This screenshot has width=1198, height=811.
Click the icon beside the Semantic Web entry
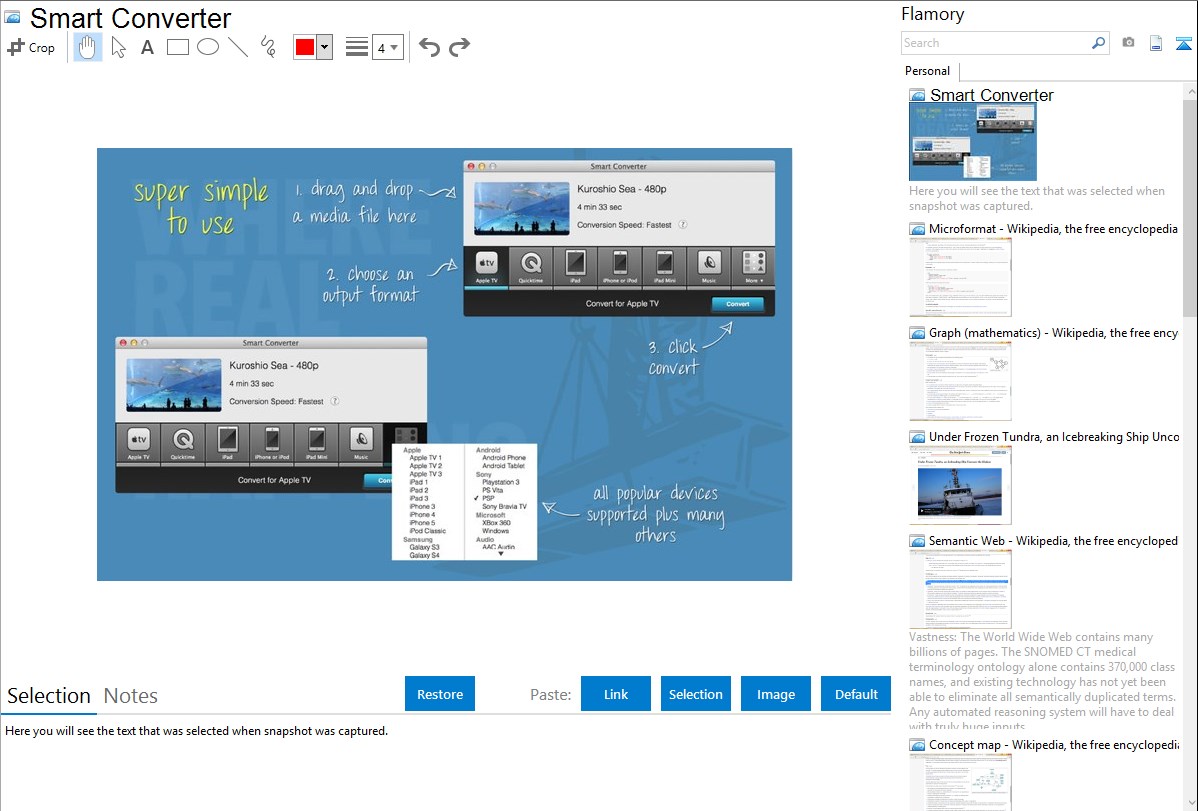[917, 541]
